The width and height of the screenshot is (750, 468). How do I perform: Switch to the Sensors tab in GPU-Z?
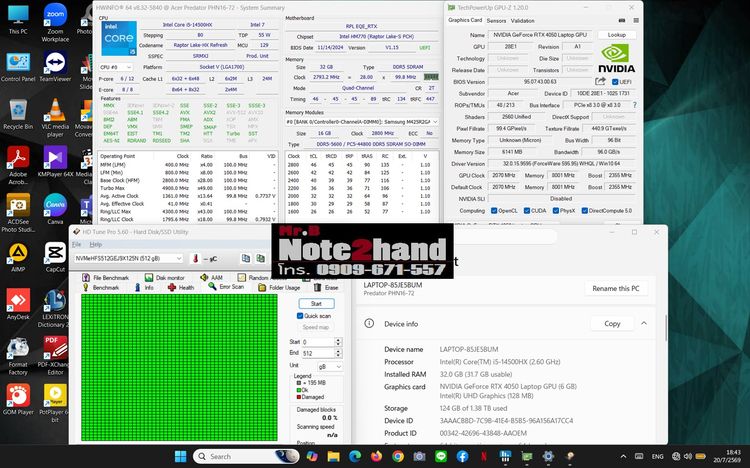point(496,21)
